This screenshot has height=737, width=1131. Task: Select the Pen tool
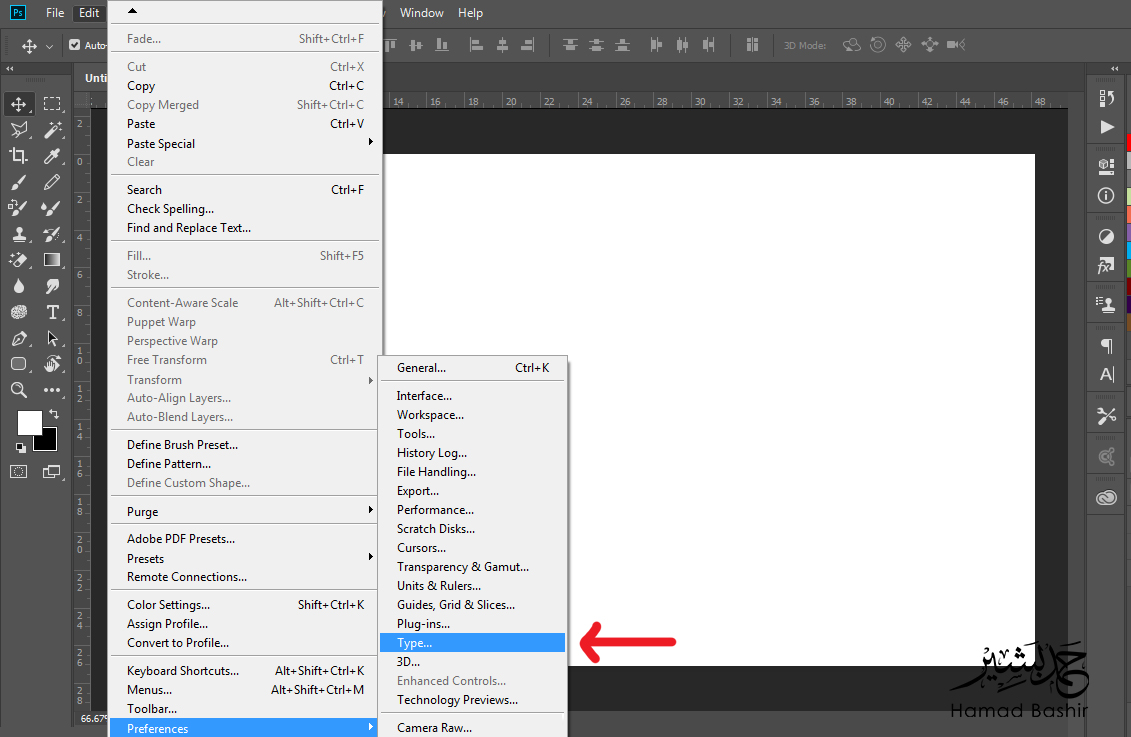click(x=19, y=338)
